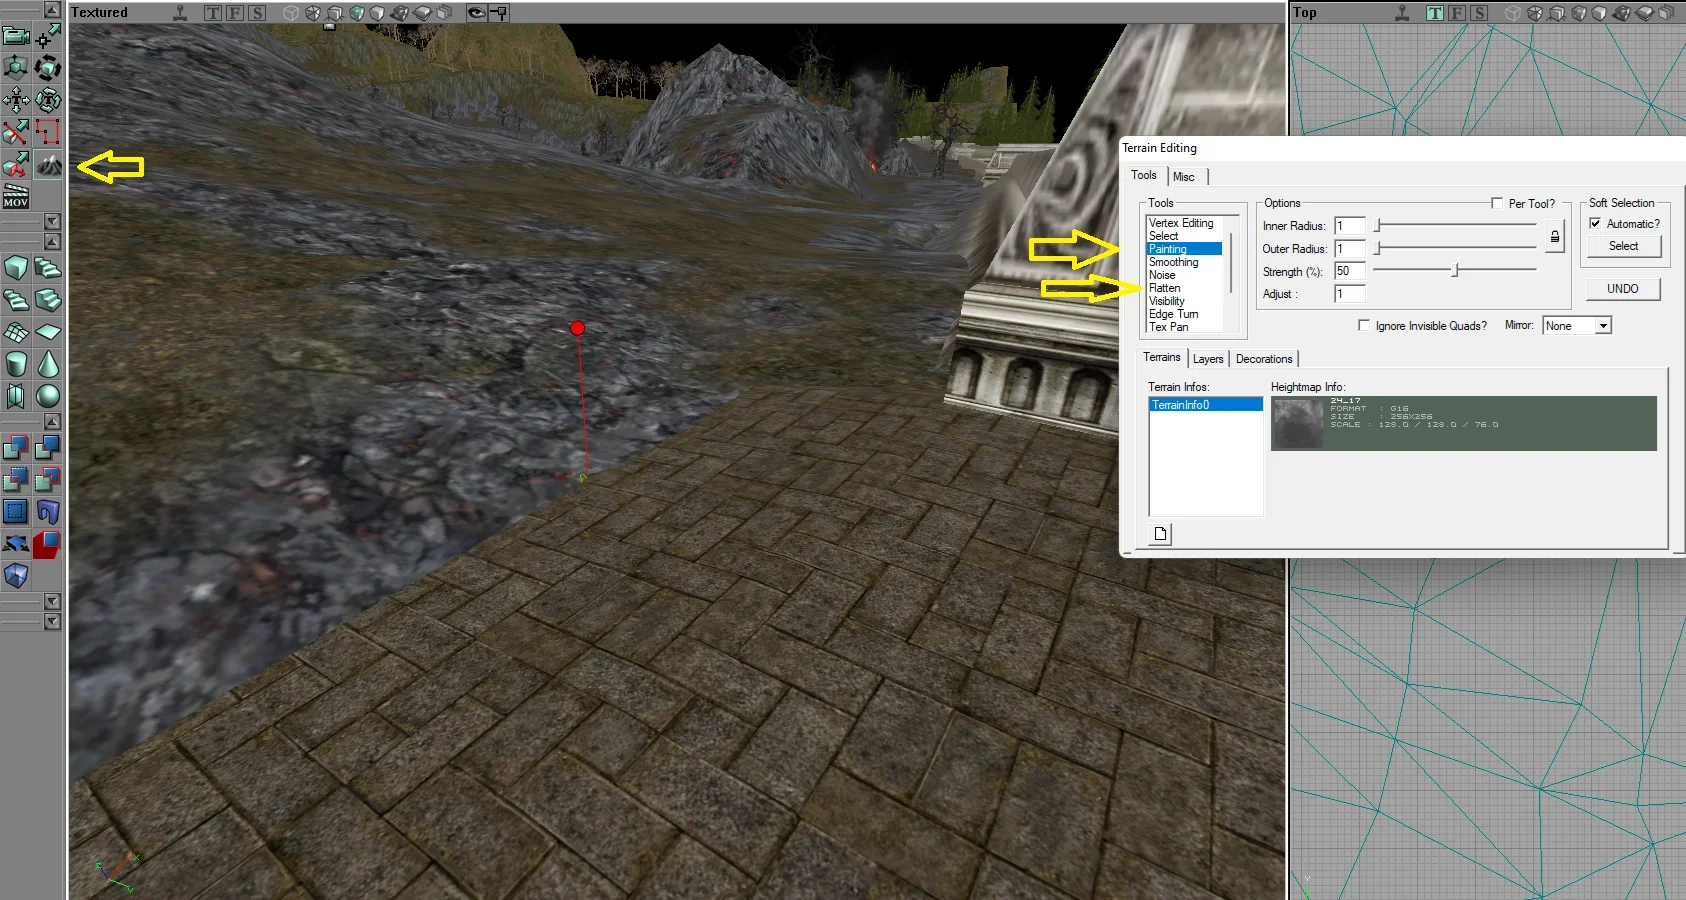Open the Layers tab
1686x900 pixels.
[1208, 359]
